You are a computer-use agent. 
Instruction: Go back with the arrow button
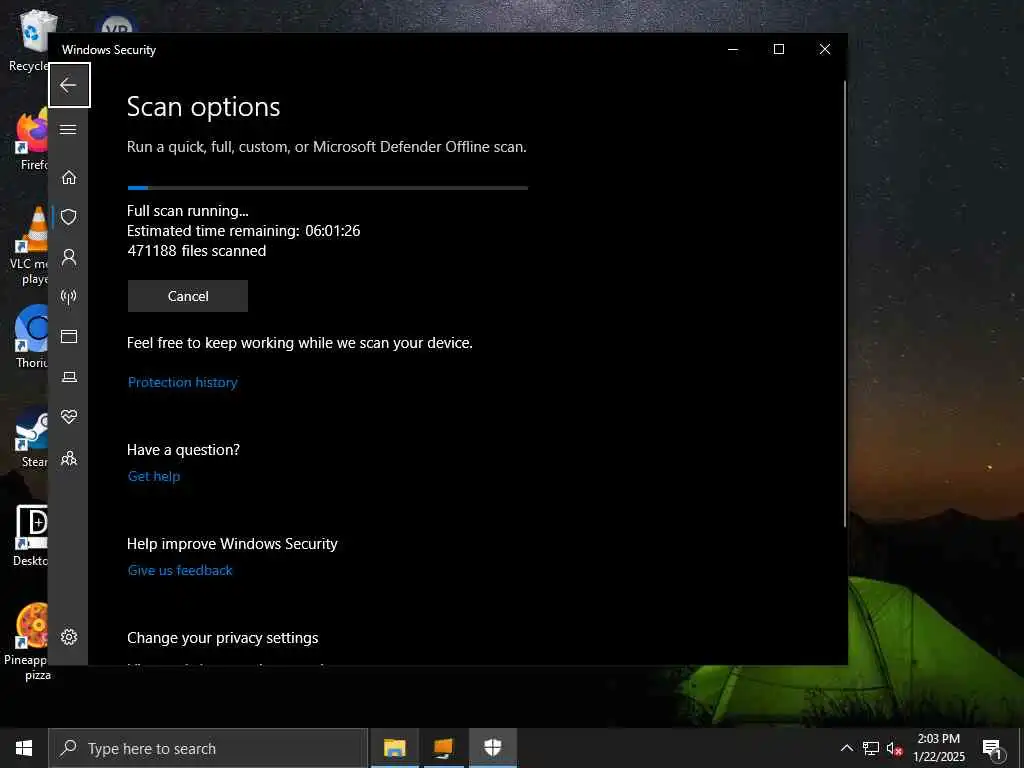[69, 85]
